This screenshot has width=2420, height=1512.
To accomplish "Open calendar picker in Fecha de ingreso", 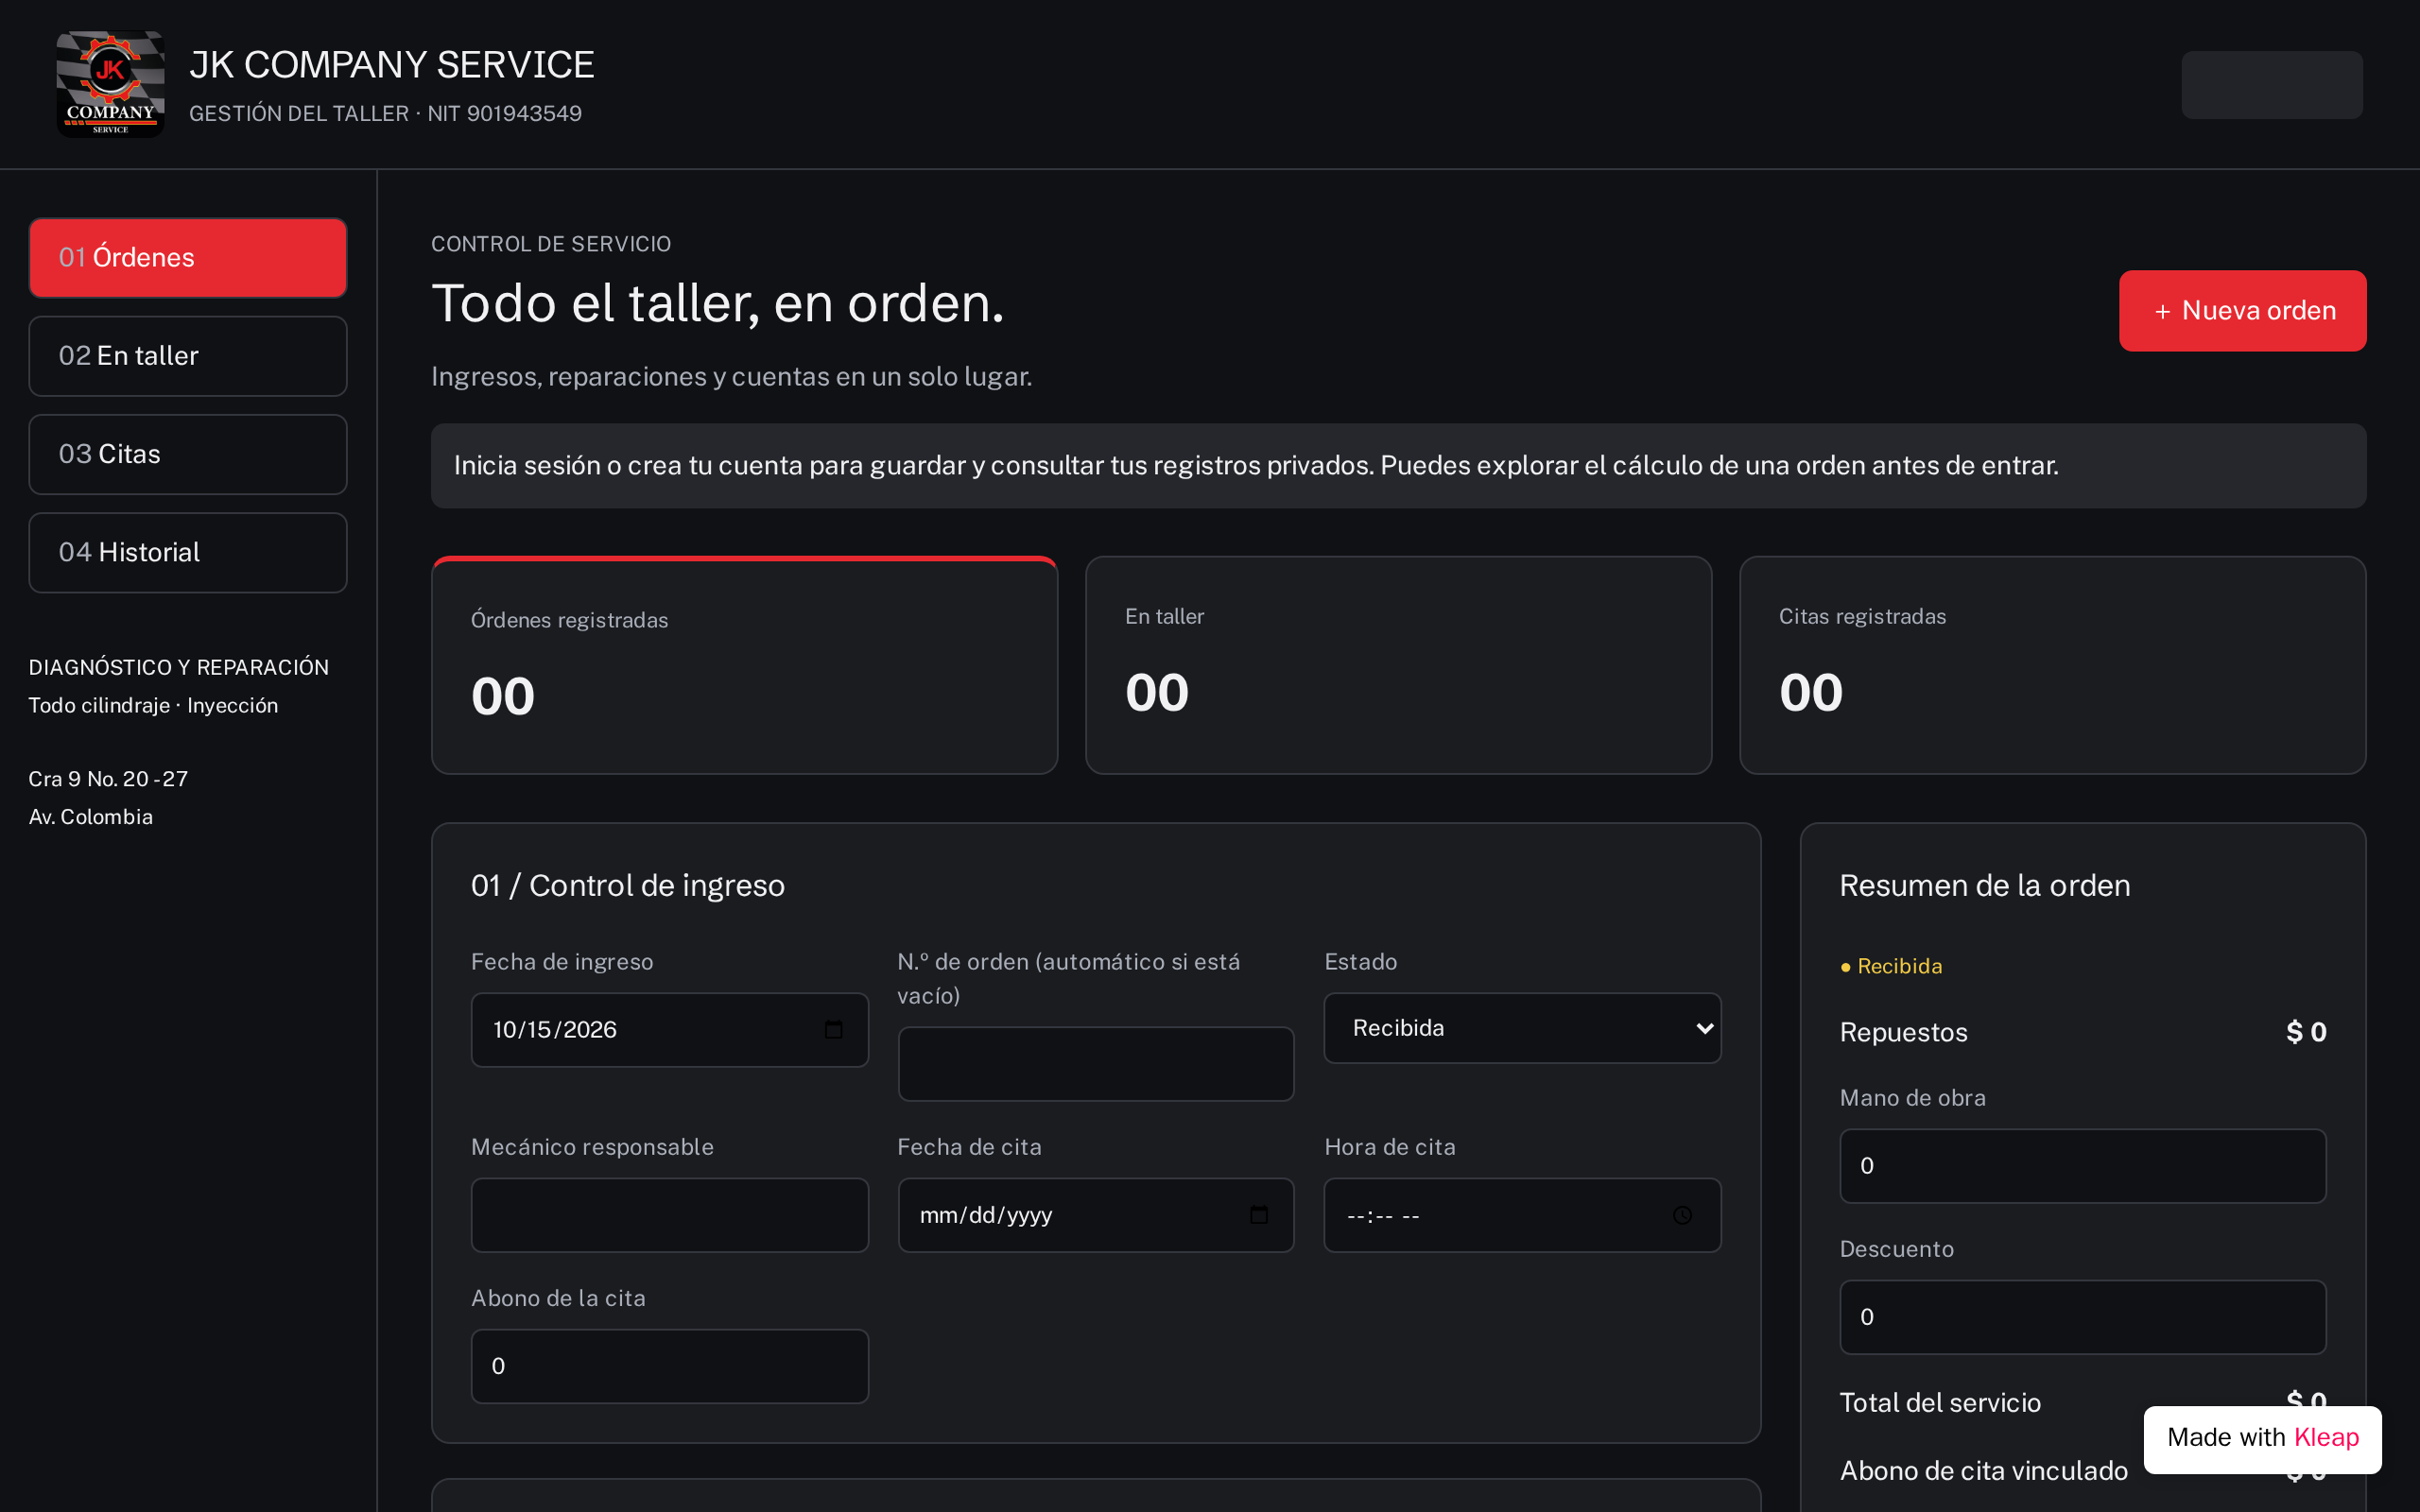I will point(833,1029).
